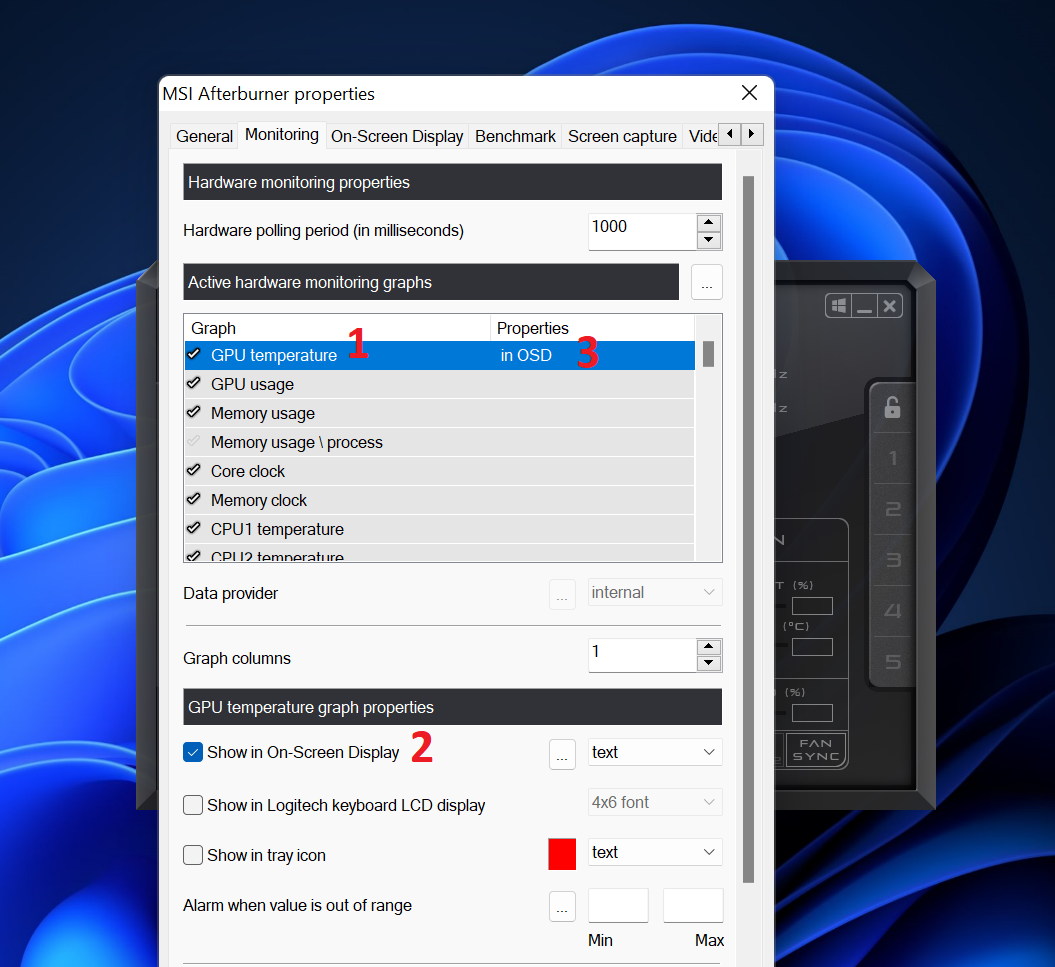Select profile slot 5 in Afterburner main window

pyautogui.click(x=893, y=662)
